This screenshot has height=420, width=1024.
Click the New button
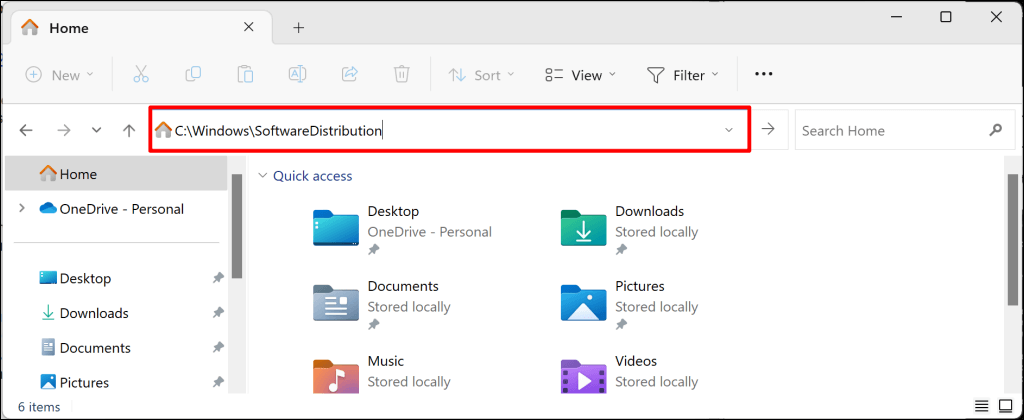coord(59,75)
